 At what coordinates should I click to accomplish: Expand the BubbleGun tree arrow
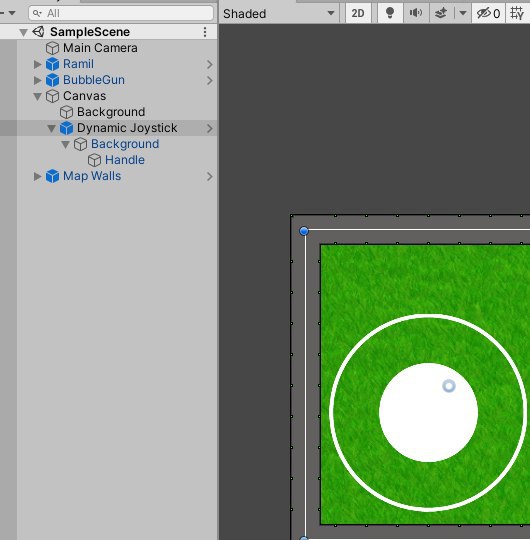click(x=37, y=80)
